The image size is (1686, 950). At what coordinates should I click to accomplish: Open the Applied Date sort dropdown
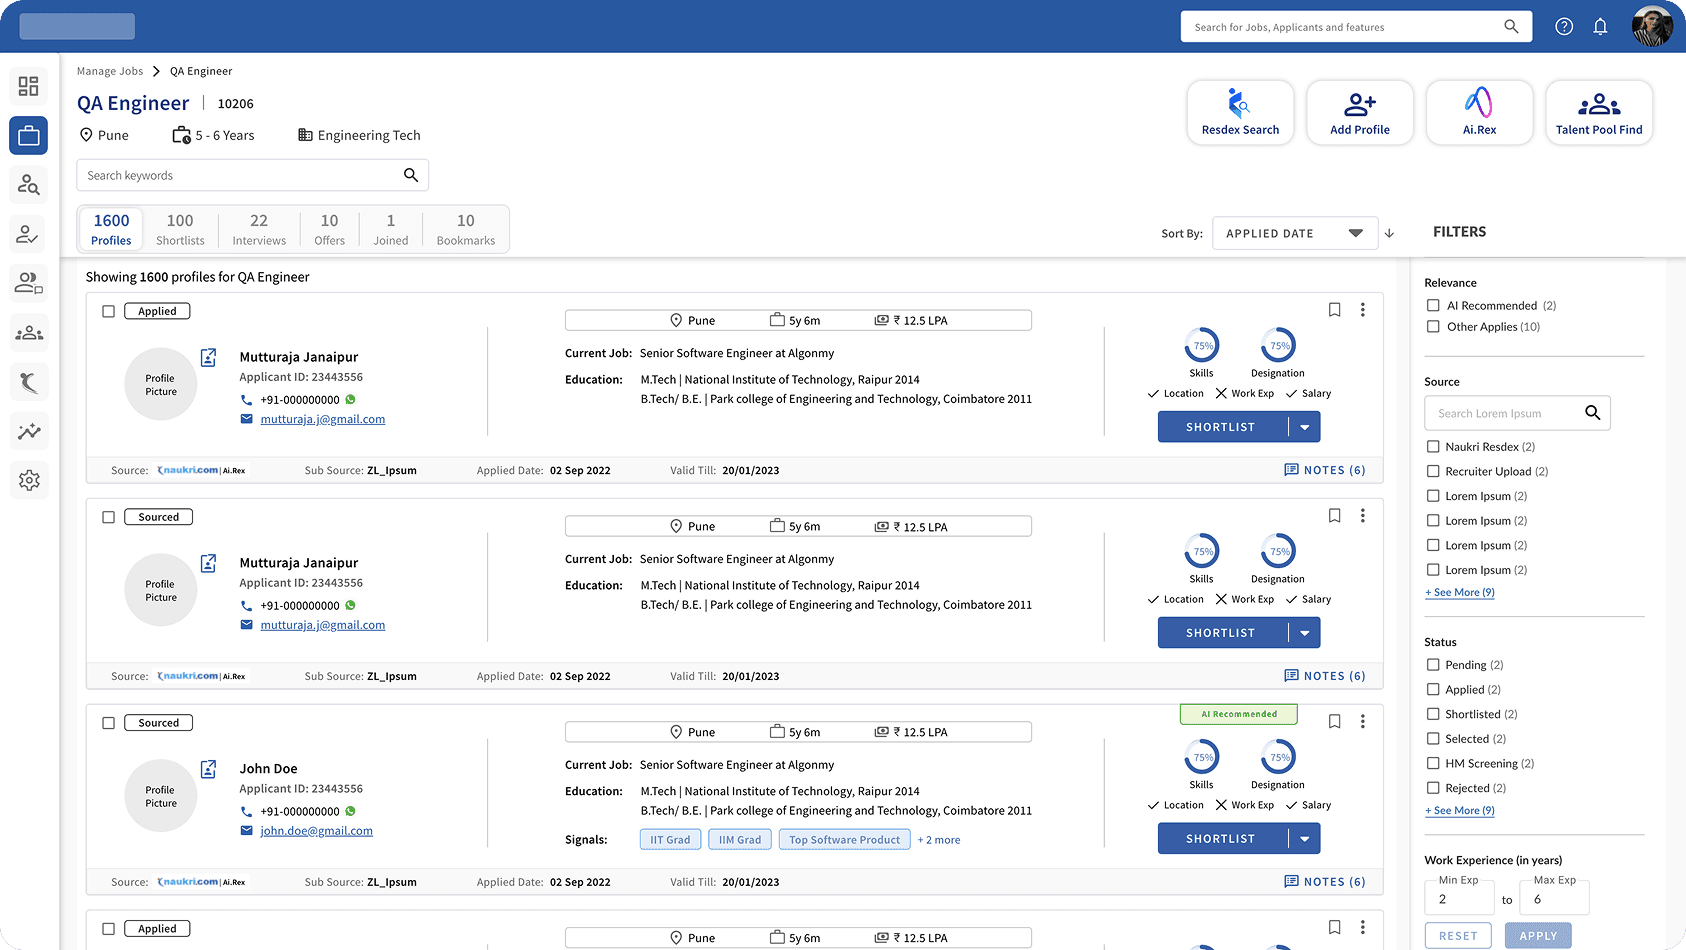coord(1294,233)
